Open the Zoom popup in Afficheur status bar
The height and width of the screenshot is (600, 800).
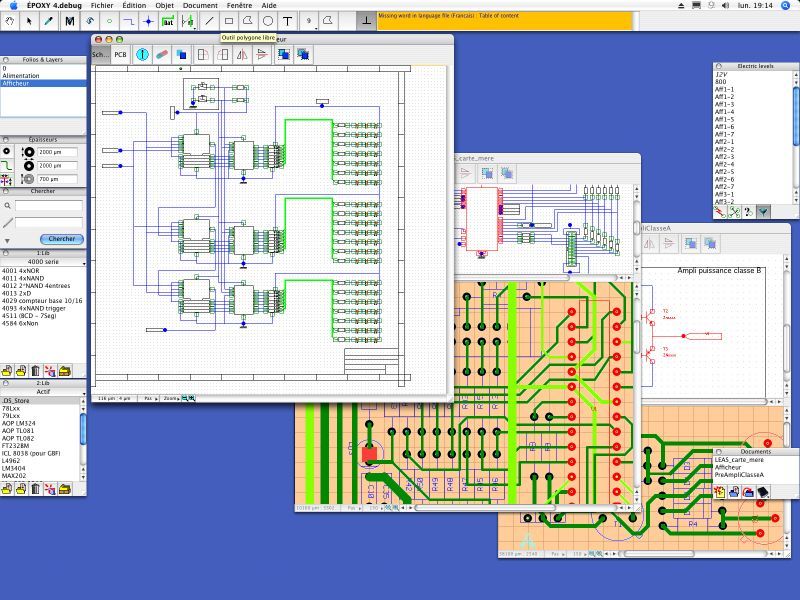point(170,398)
